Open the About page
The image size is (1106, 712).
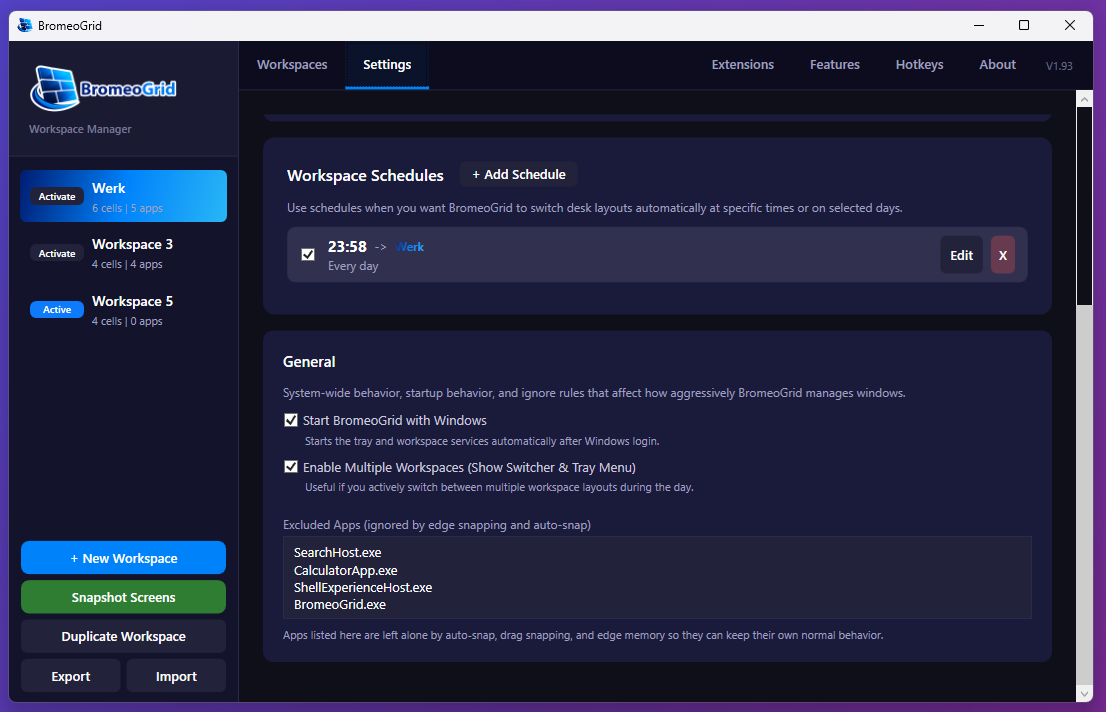click(x=997, y=65)
